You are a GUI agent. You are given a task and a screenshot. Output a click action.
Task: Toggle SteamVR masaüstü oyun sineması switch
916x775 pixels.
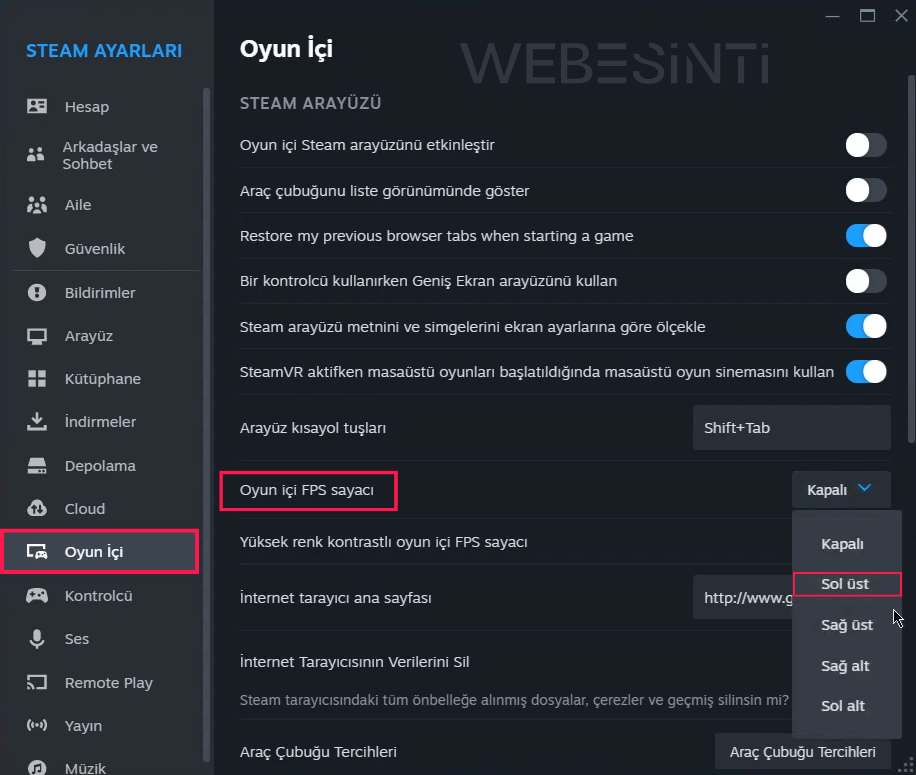tap(866, 371)
